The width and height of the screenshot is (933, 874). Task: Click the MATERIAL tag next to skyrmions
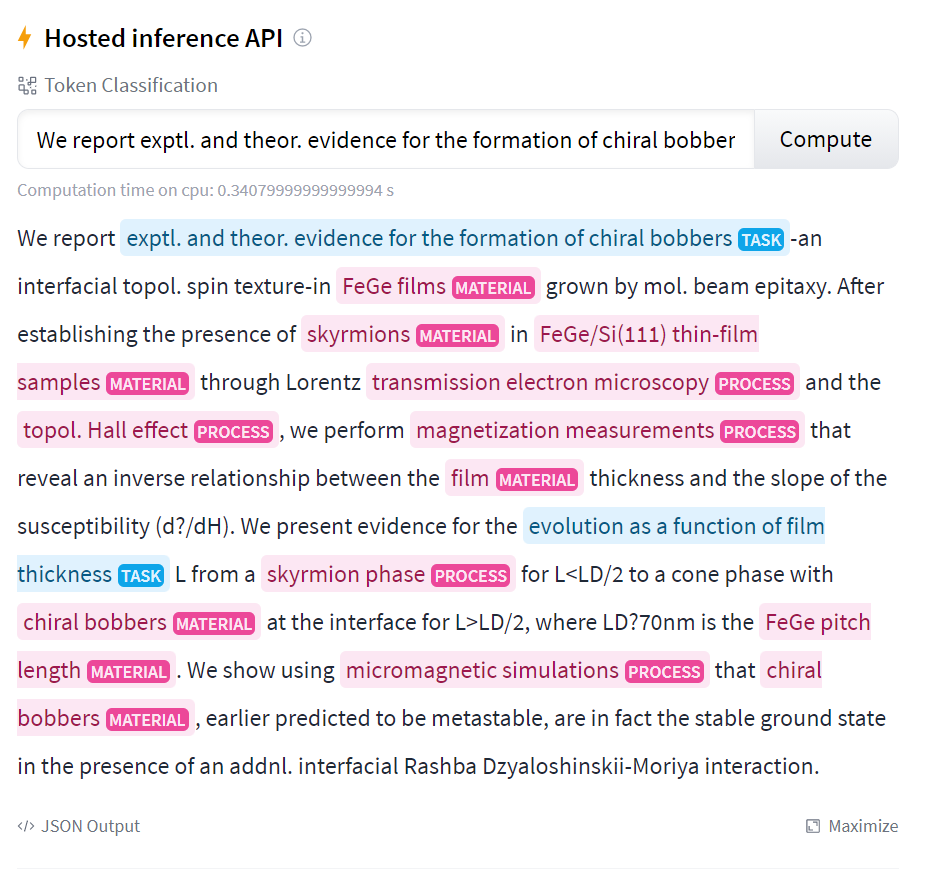[457, 336]
